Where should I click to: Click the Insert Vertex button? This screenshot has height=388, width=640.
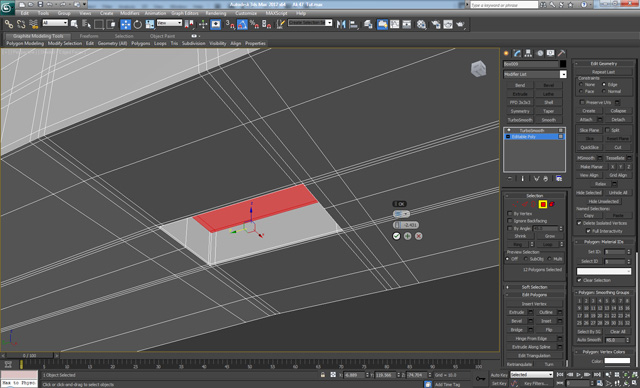point(534,304)
